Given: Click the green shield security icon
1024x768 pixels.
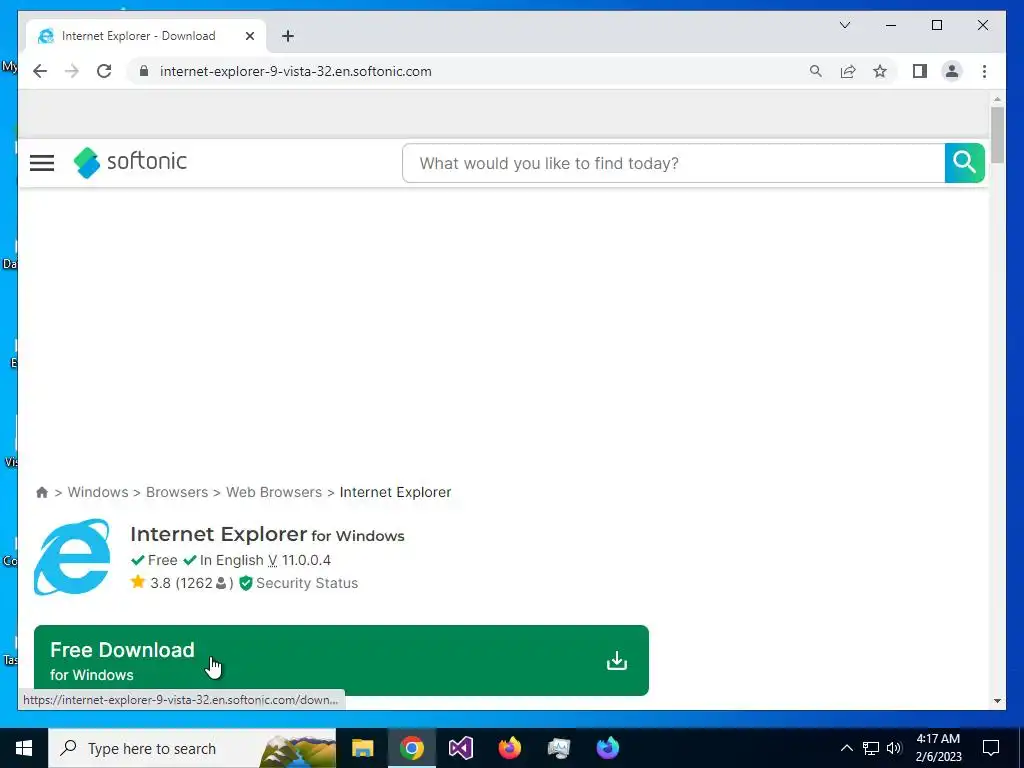Looking at the screenshot, I should (246, 583).
